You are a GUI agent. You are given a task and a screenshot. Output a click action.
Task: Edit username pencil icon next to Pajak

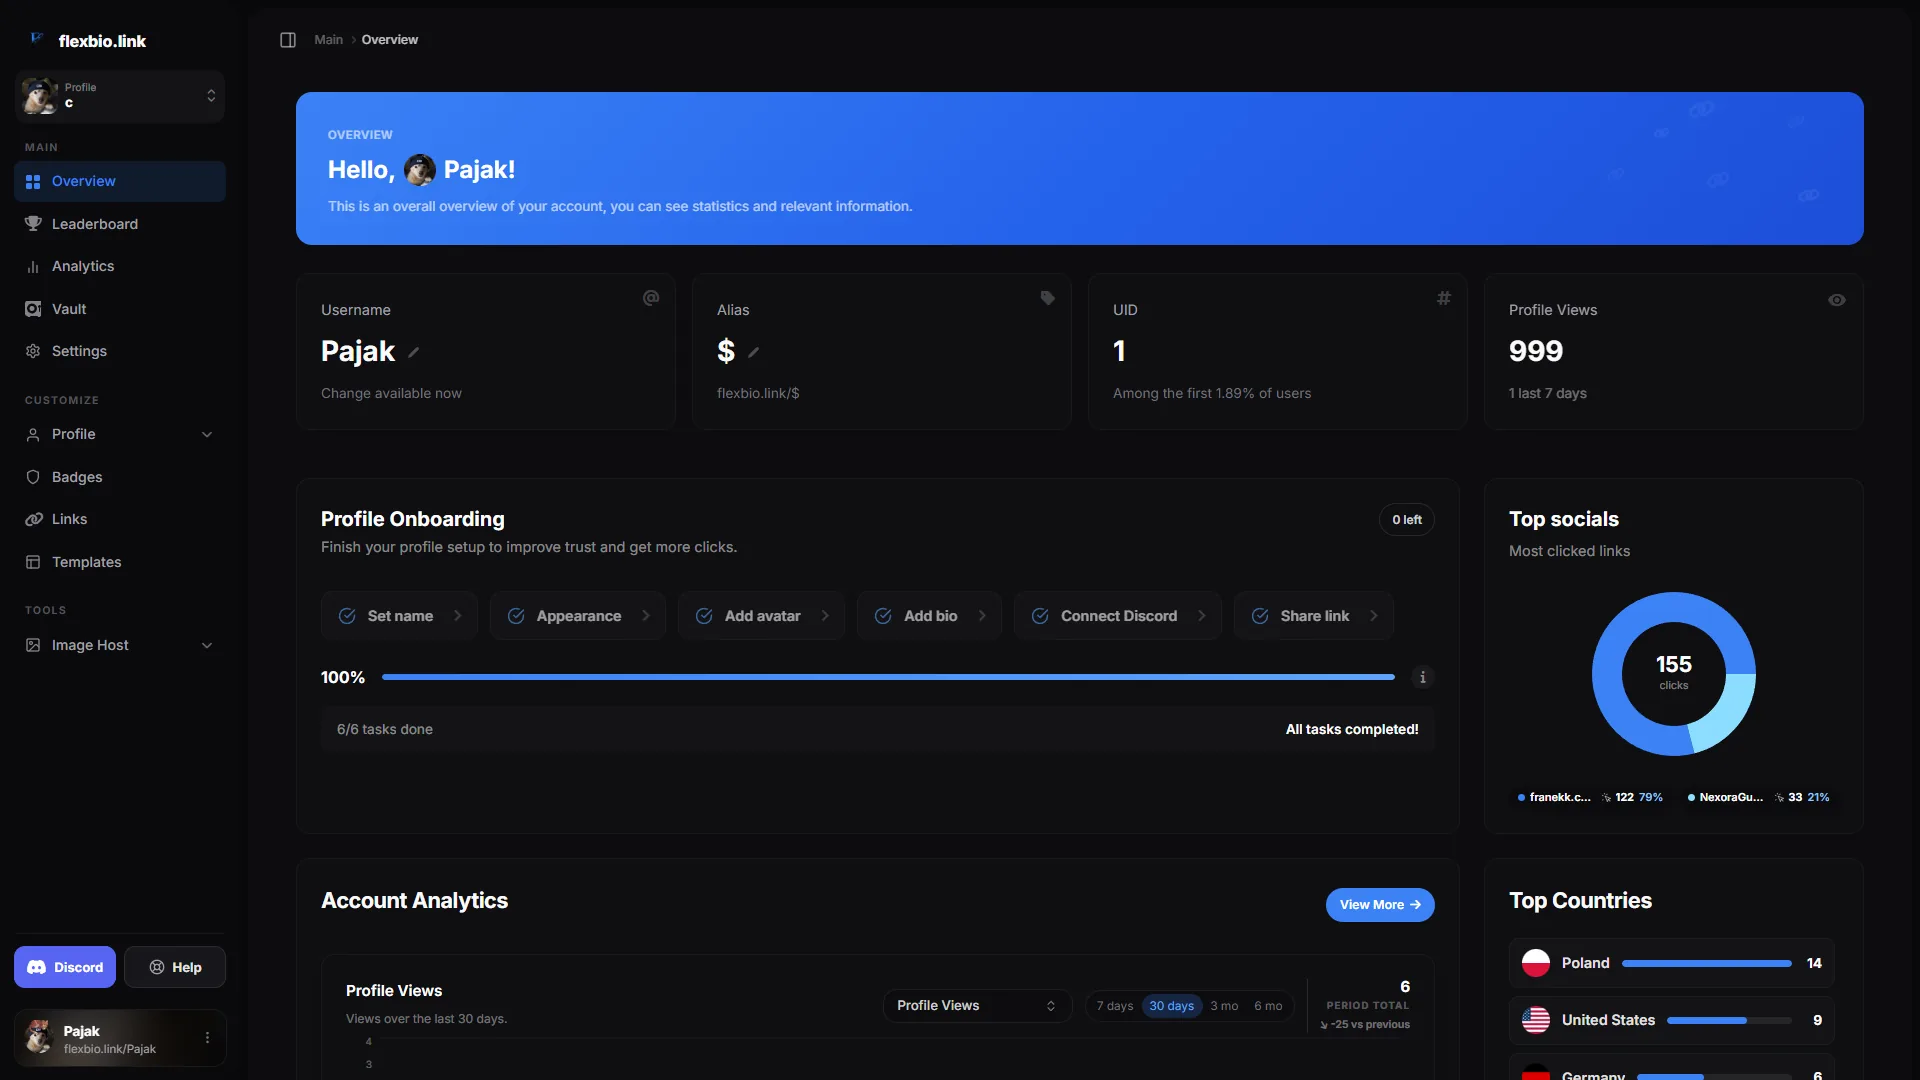click(413, 352)
